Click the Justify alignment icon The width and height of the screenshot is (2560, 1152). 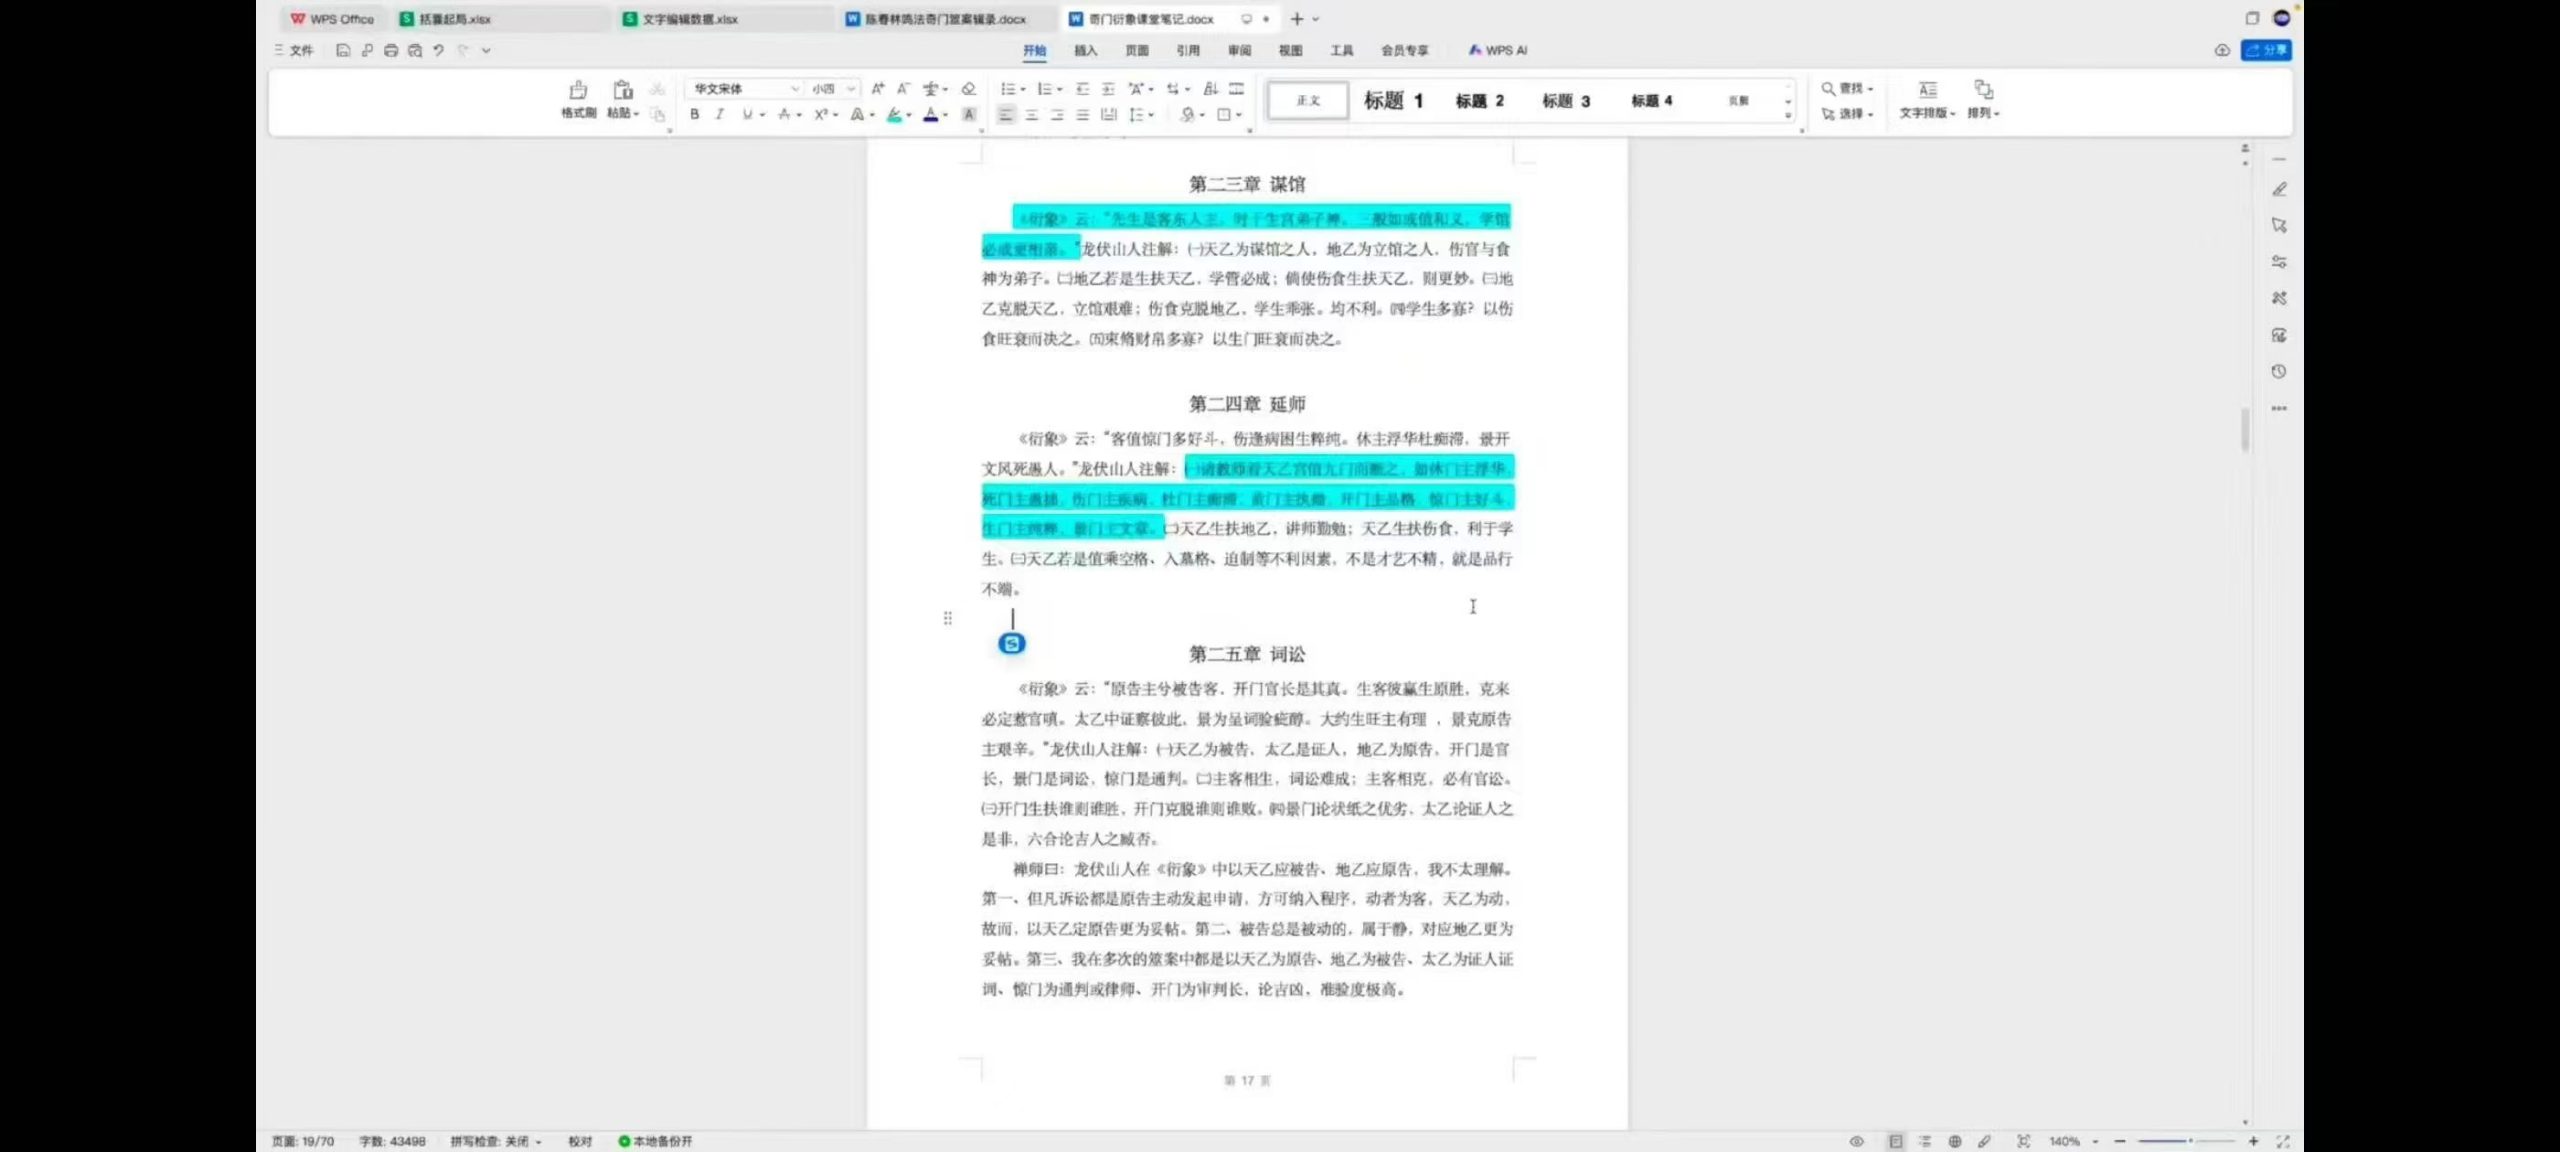tap(1082, 115)
